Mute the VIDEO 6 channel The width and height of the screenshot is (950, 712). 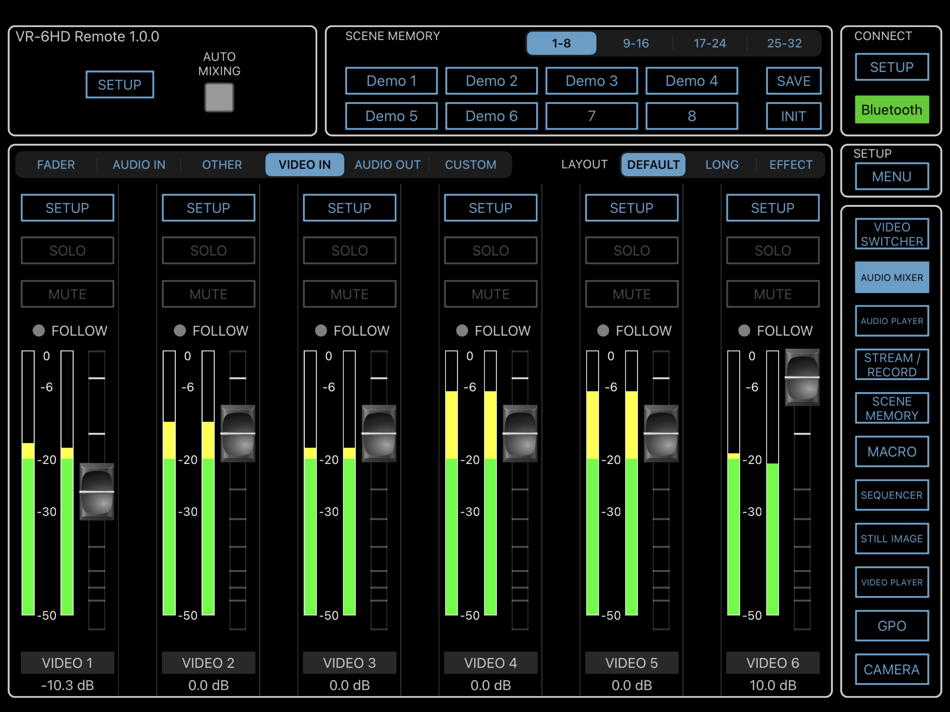pyautogui.click(x=773, y=294)
